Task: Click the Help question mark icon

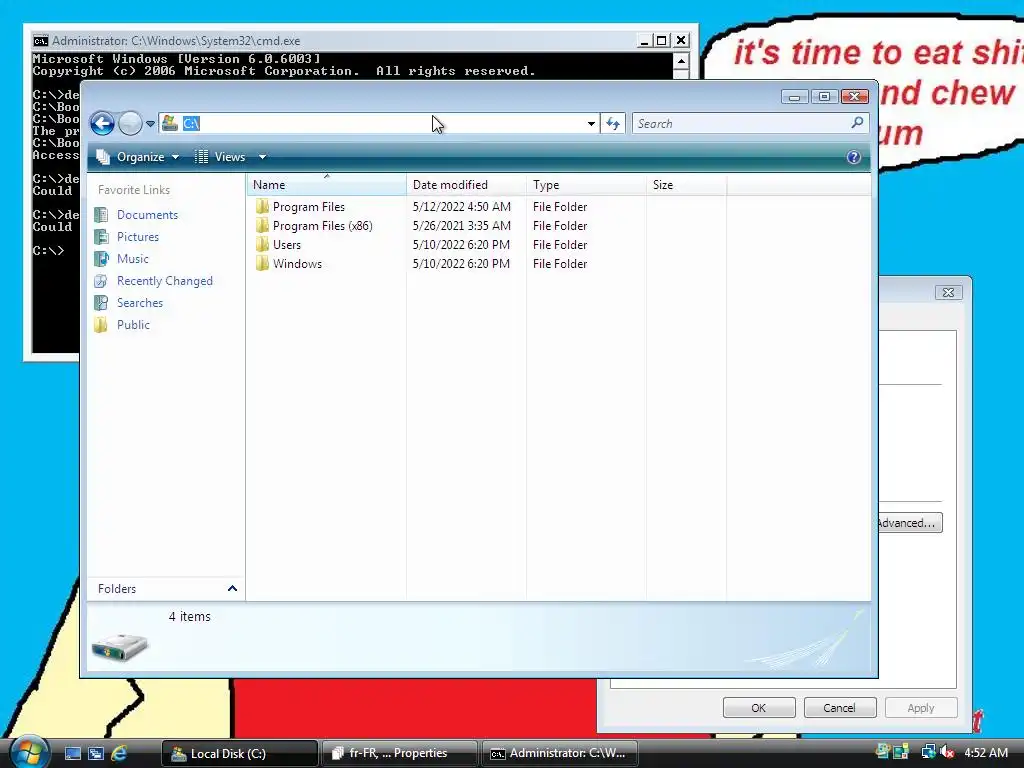Action: [853, 157]
